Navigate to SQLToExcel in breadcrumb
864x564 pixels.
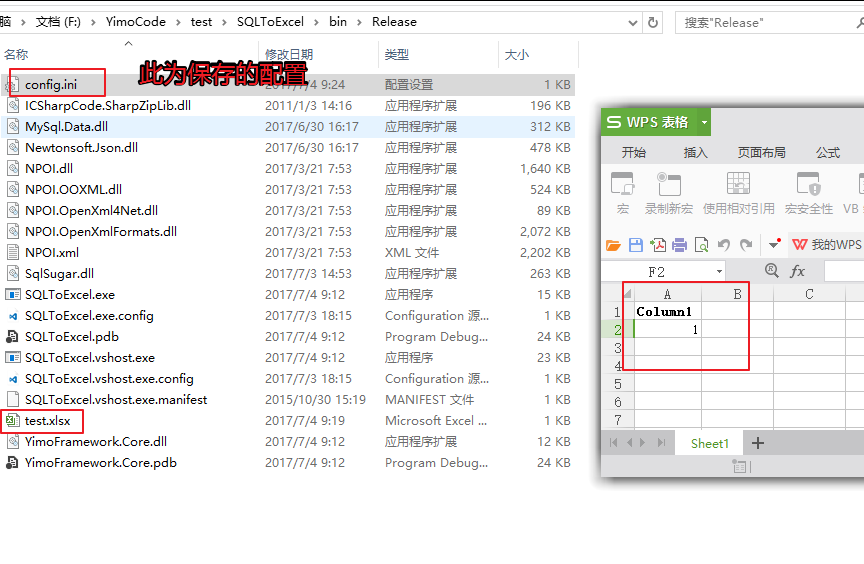coord(270,22)
